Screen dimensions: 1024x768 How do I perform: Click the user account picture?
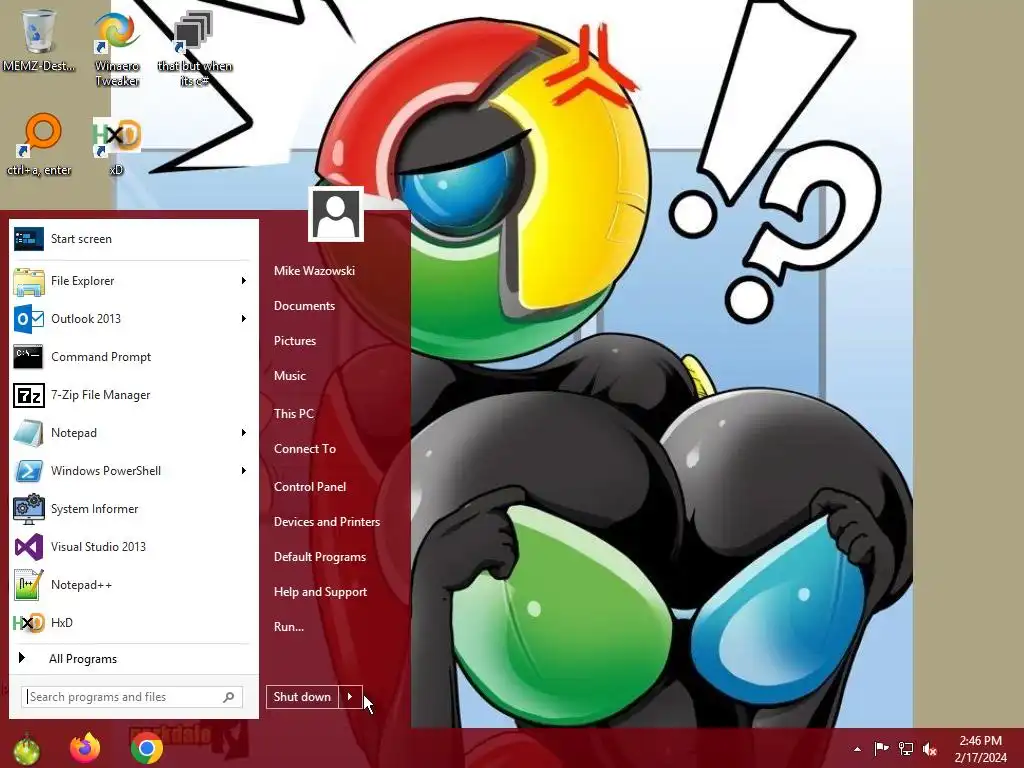pyautogui.click(x=336, y=214)
